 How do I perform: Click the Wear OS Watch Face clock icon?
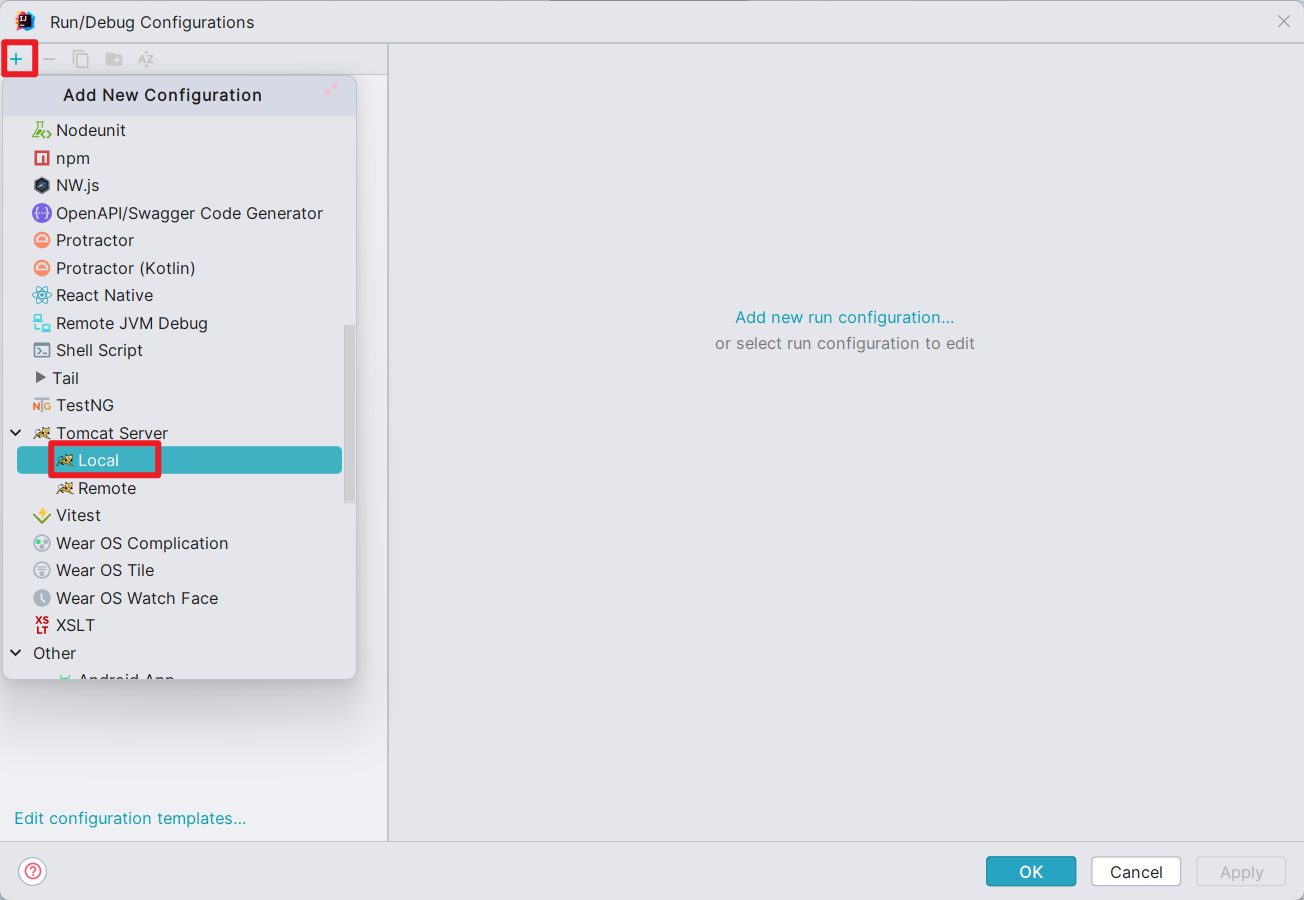click(41, 598)
